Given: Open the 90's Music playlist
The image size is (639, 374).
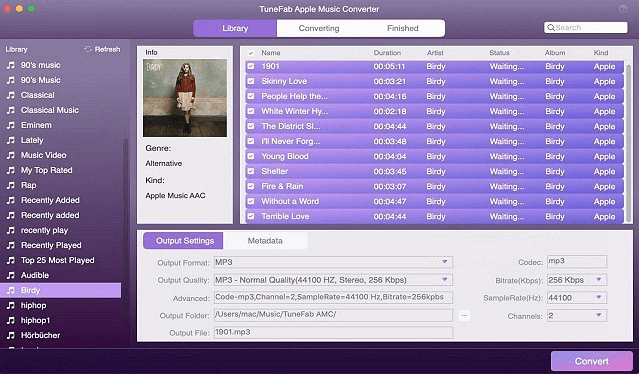Looking at the screenshot, I should (40, 80).
